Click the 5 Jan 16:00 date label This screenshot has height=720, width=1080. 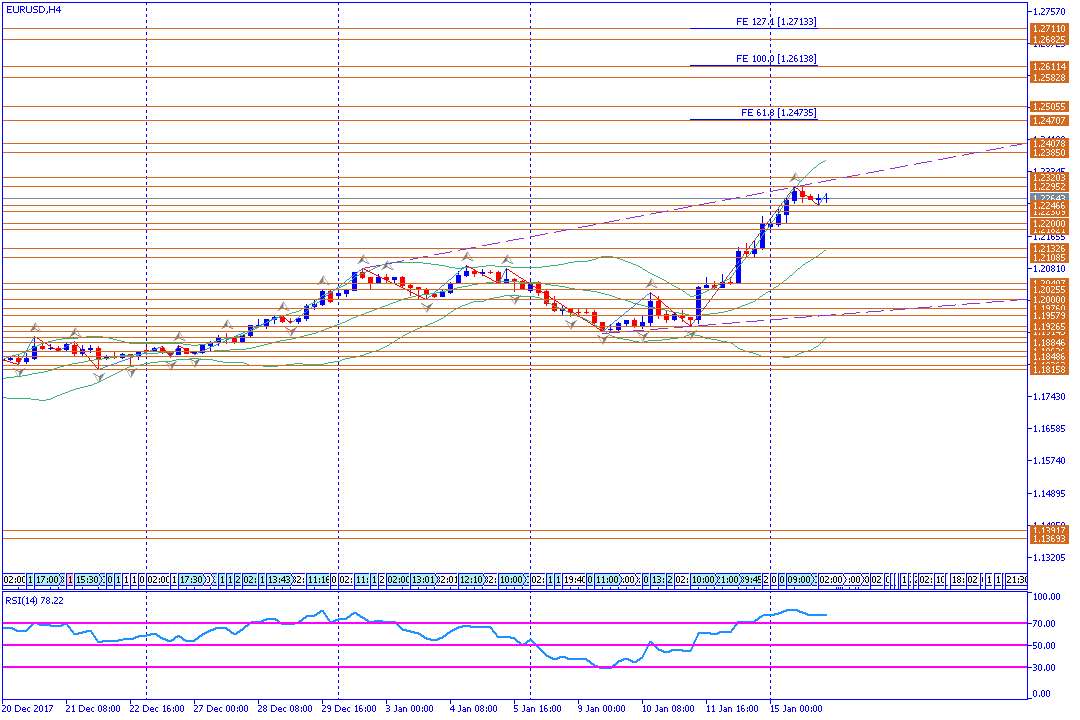click(537, 708)
